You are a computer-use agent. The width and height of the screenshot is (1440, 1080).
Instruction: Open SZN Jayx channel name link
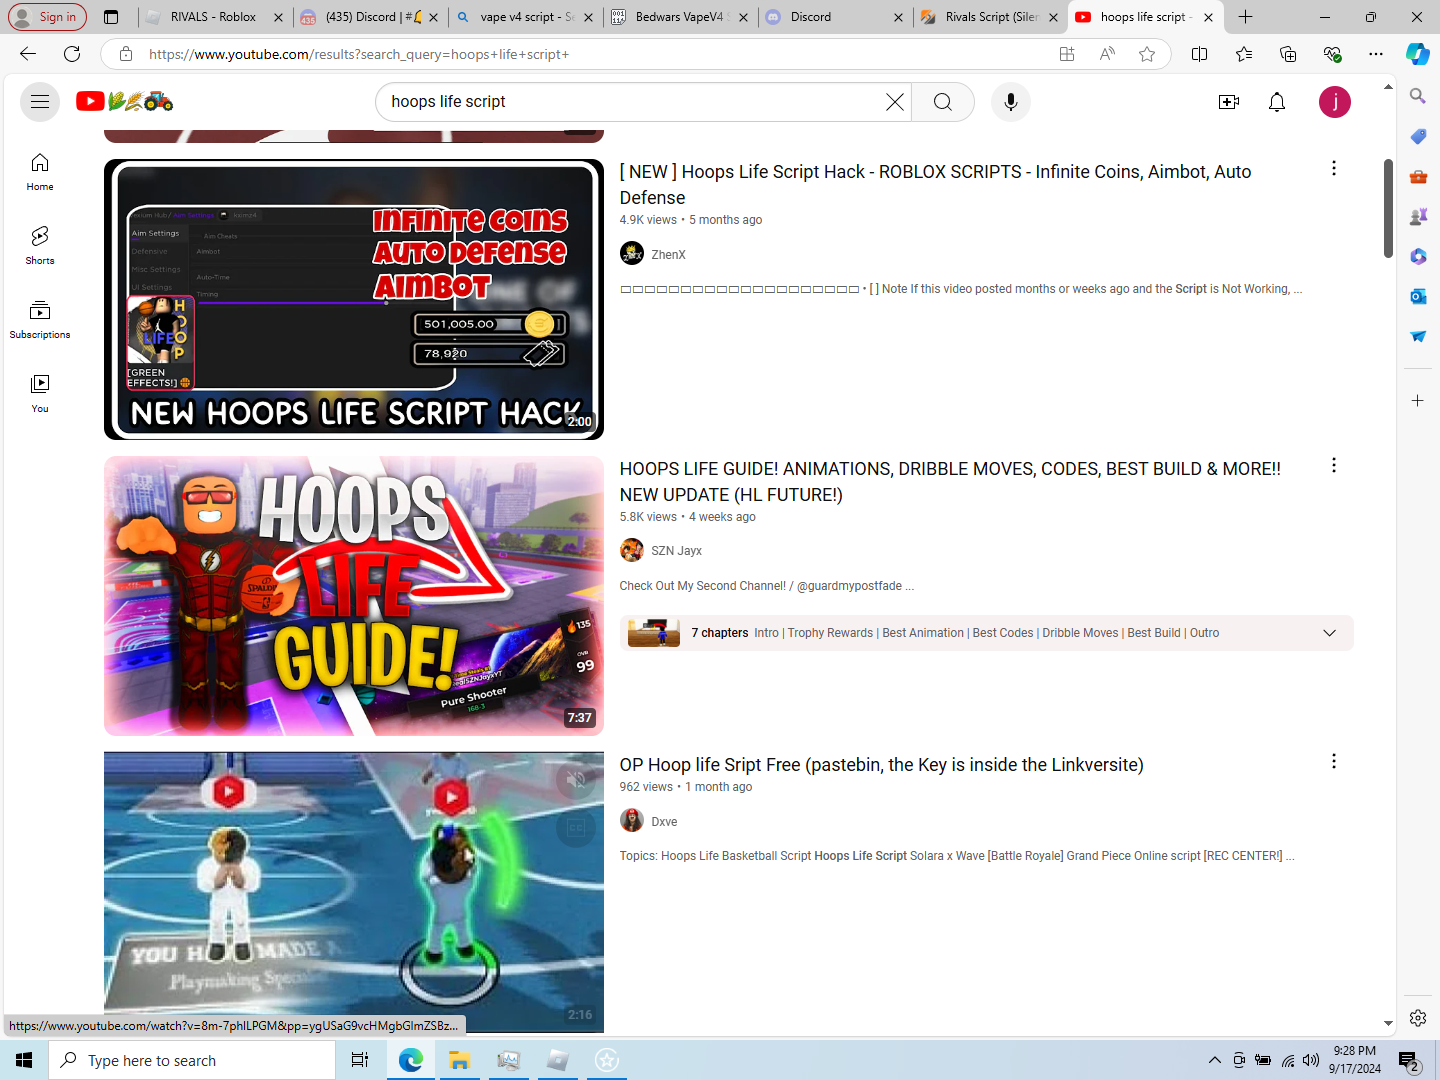click(677, 551)
